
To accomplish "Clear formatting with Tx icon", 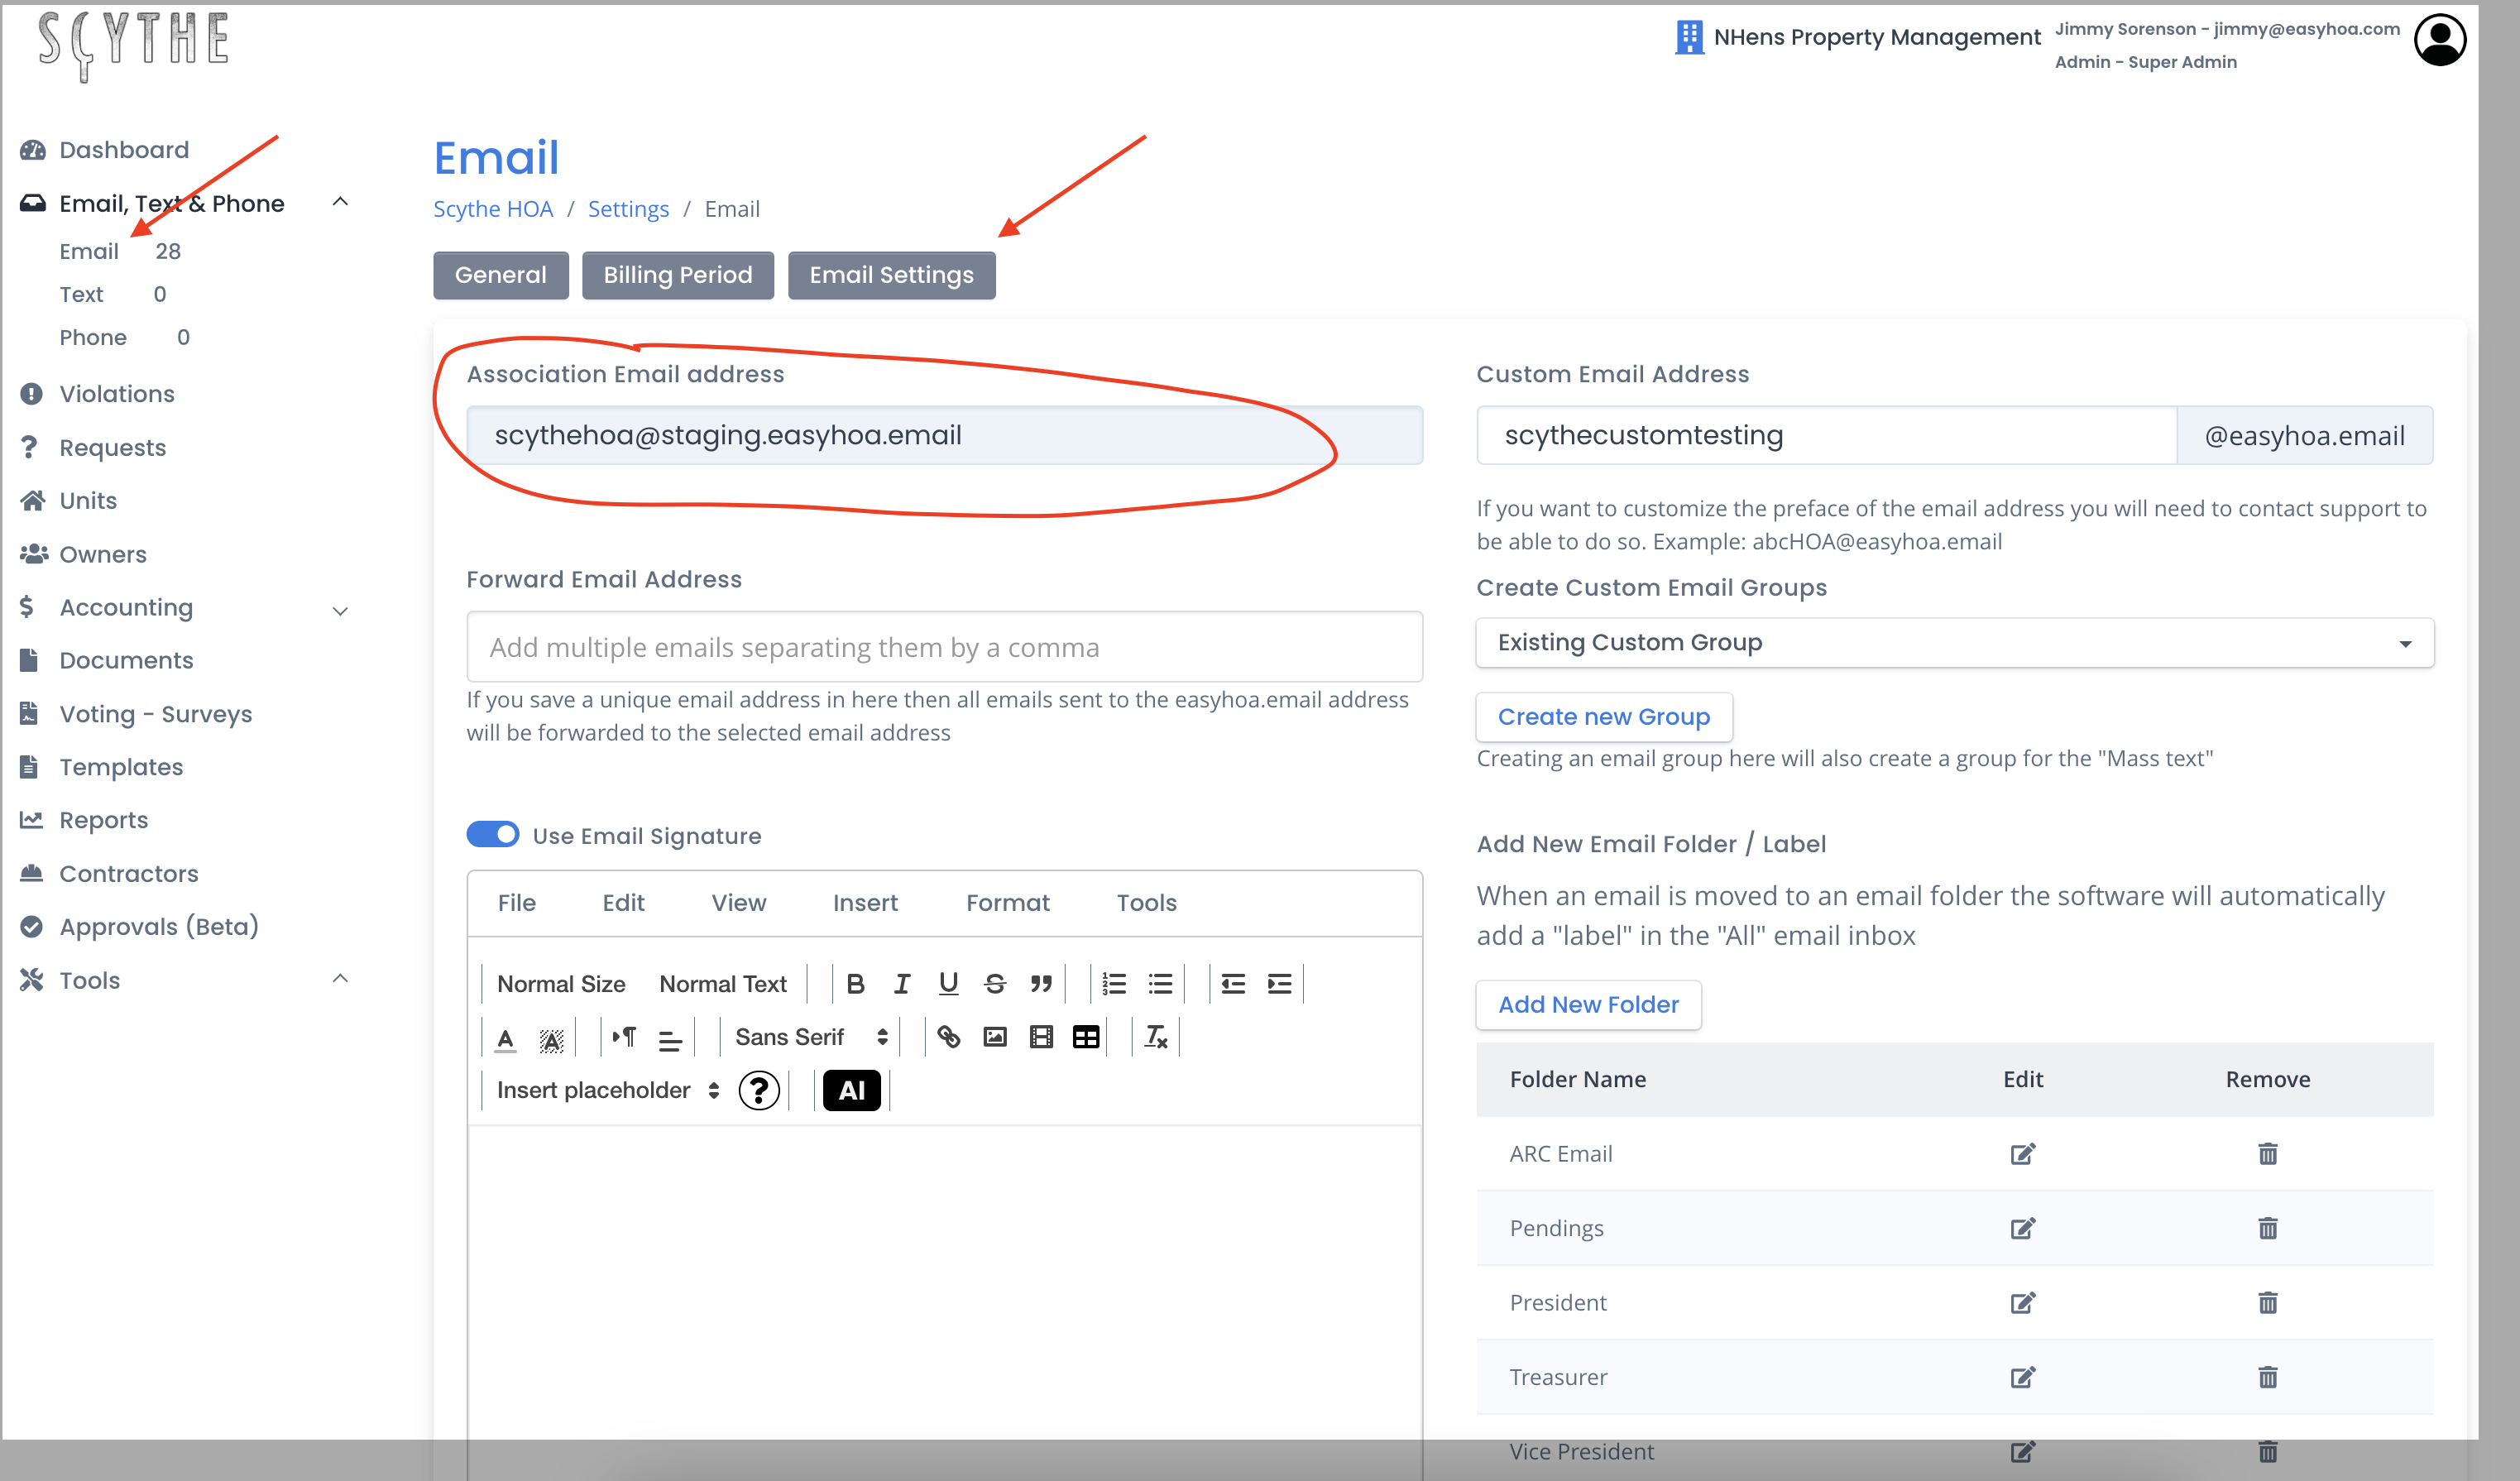I will coord(1156,1038).
